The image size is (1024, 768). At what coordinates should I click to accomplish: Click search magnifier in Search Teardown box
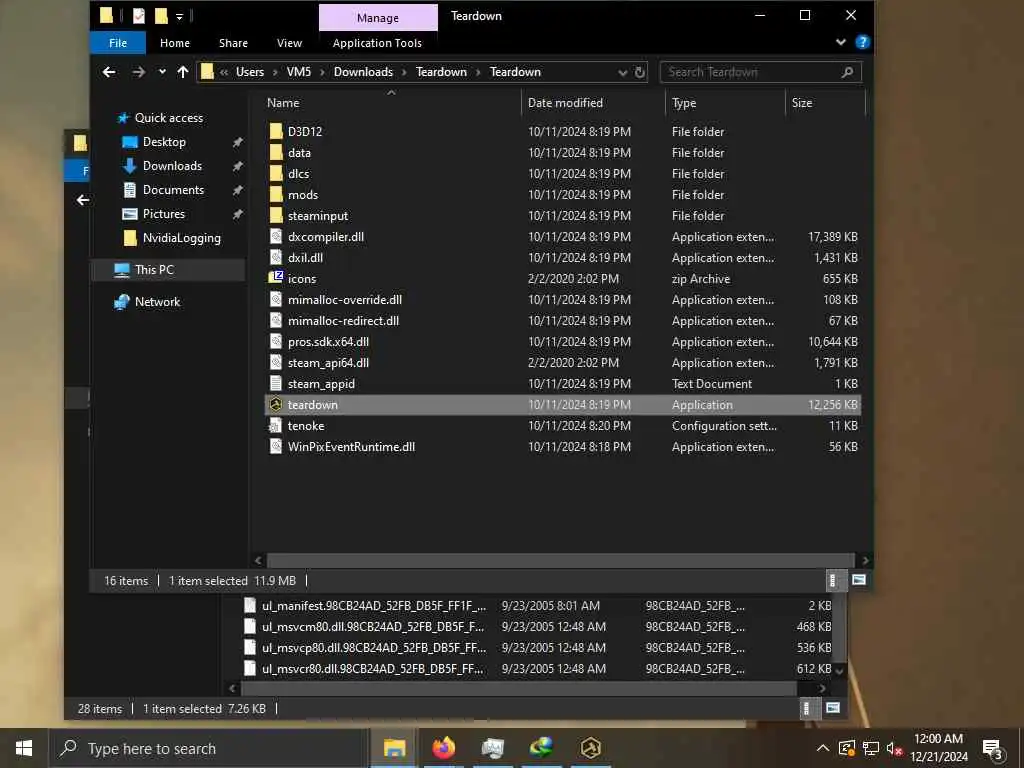[847, 72]
